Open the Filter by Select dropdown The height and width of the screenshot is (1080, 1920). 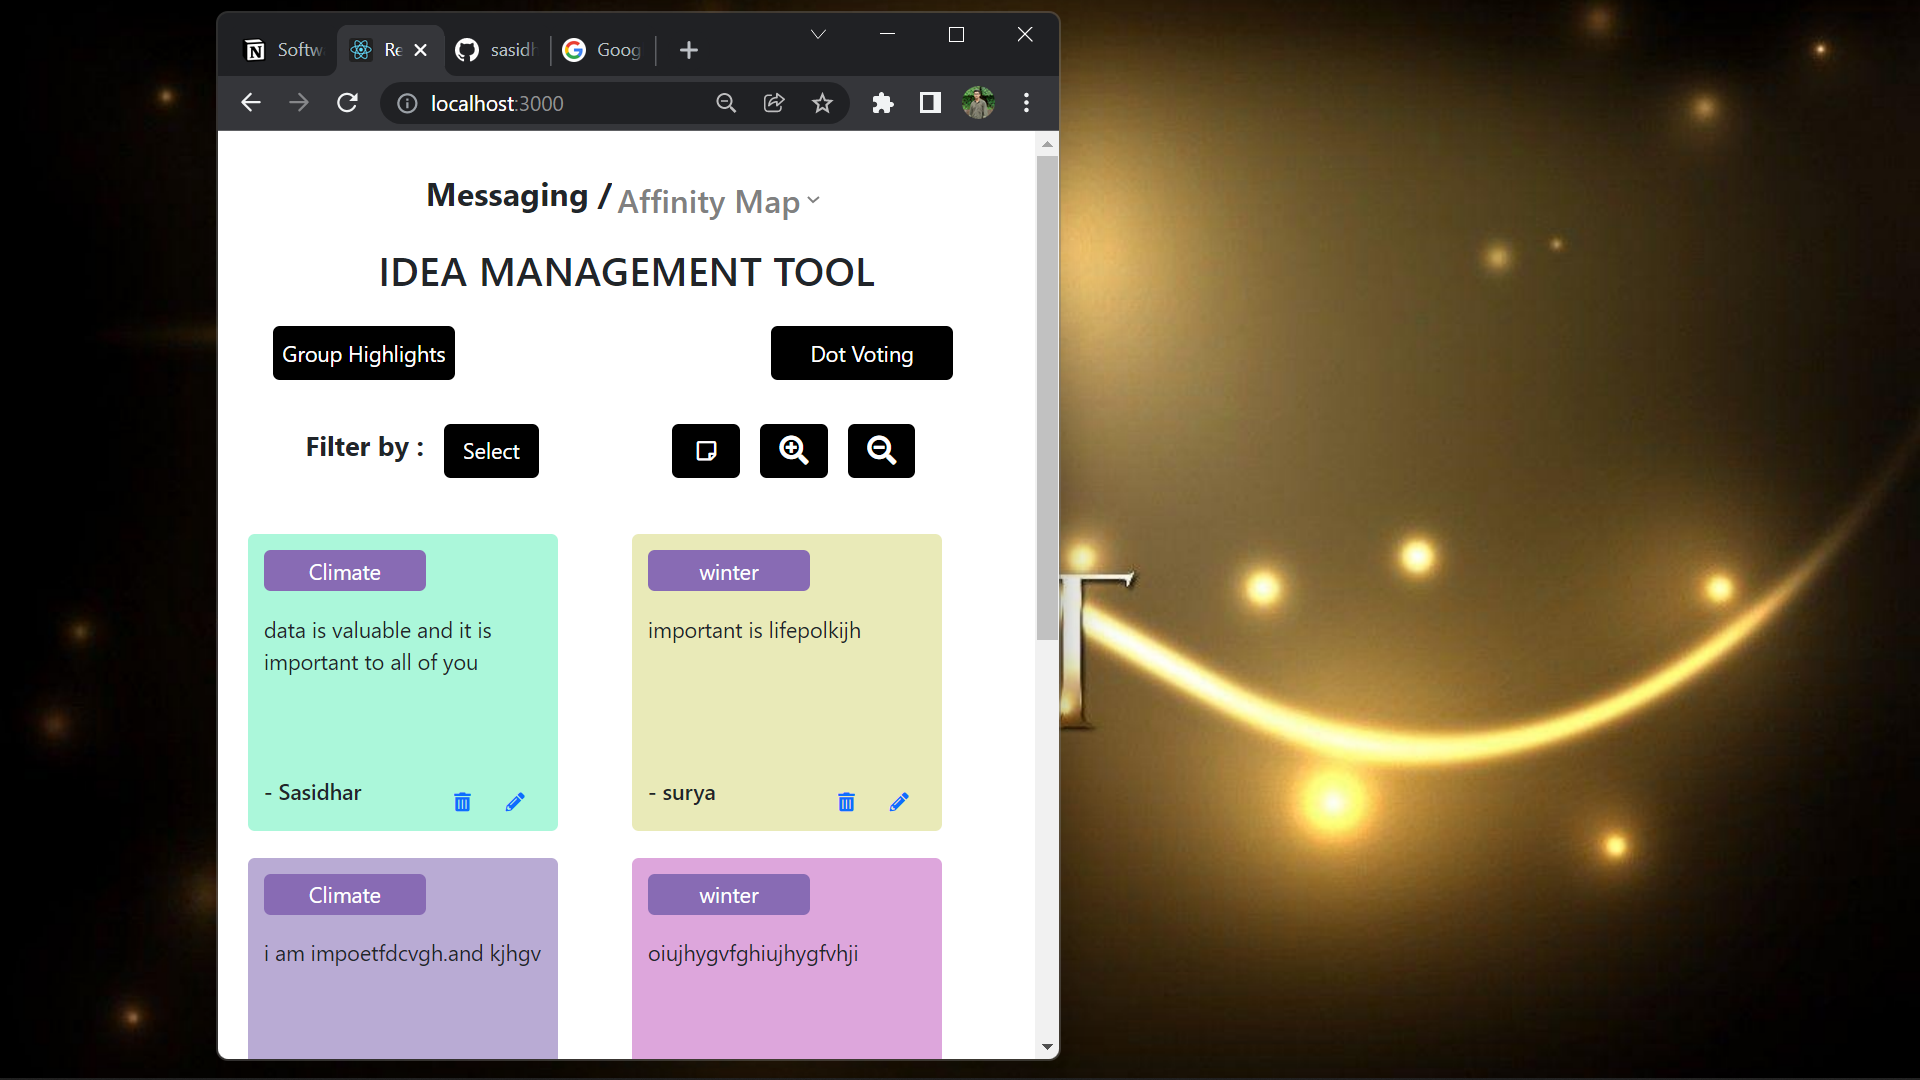pos(491,451)
